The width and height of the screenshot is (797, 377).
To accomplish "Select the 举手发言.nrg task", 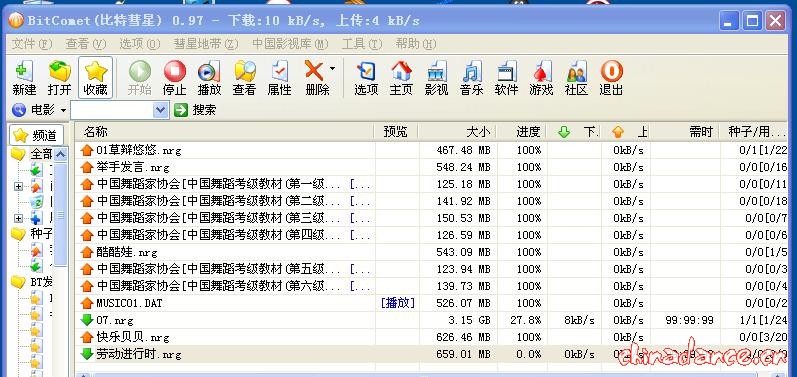I will coord(432,167).
